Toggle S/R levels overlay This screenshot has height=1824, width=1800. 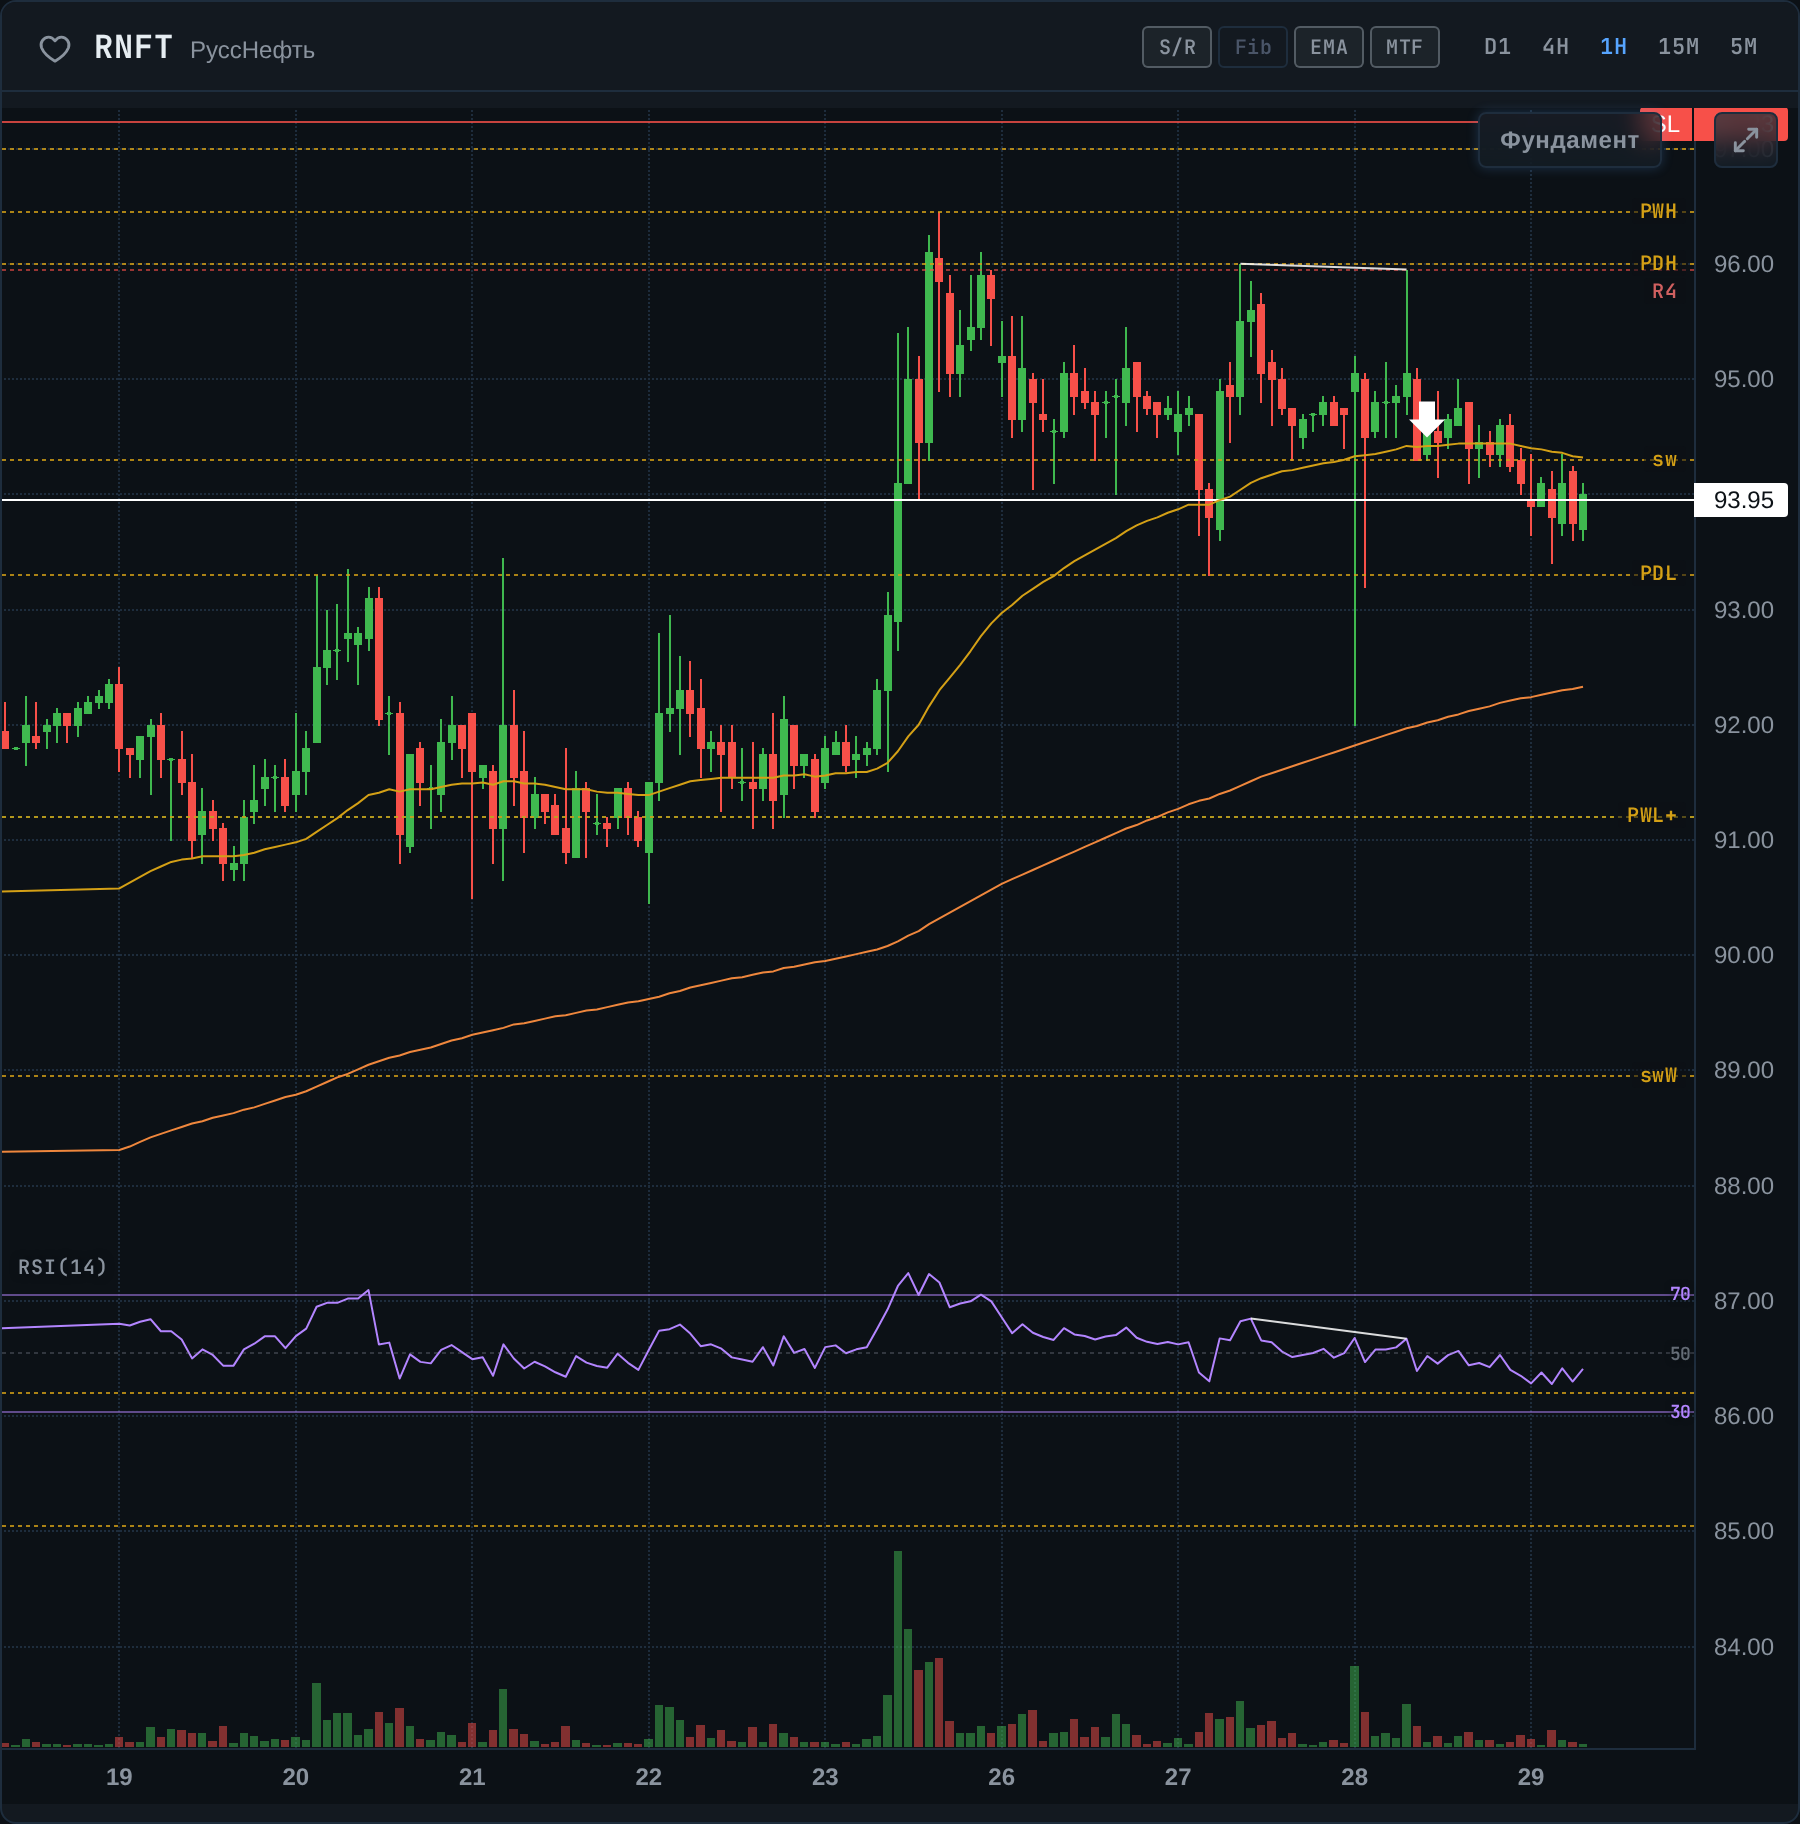(x=1177, y=47)
